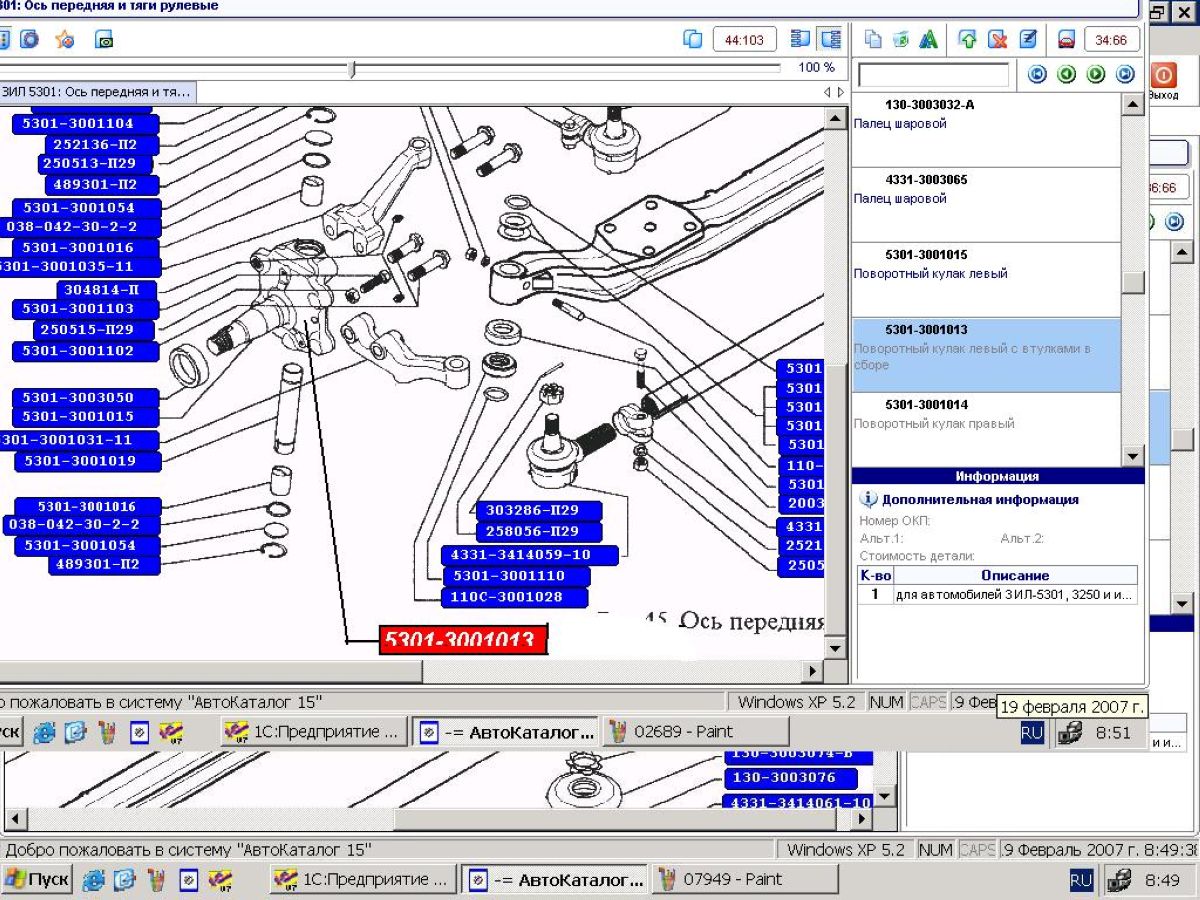Open the 02689 - Paint taskbar button
This screenshot has width=1200, height=900.
click(696, 732)
